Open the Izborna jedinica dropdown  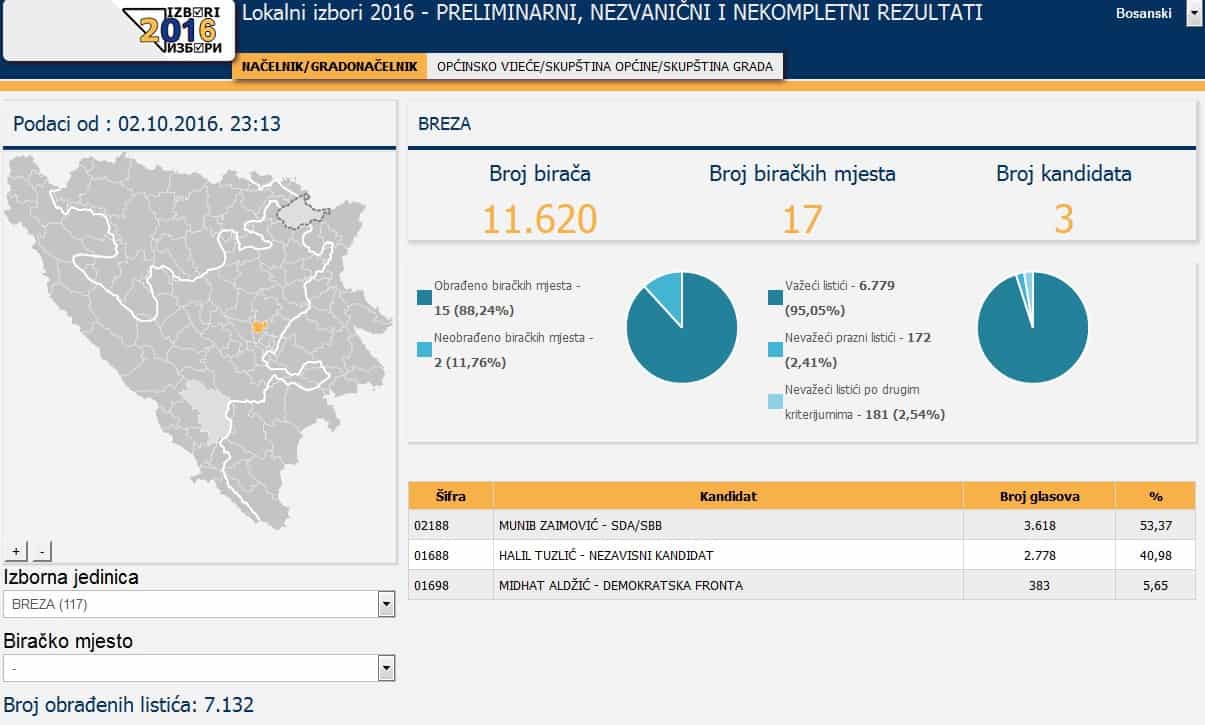pyautogui.click(x=385, y=604)
